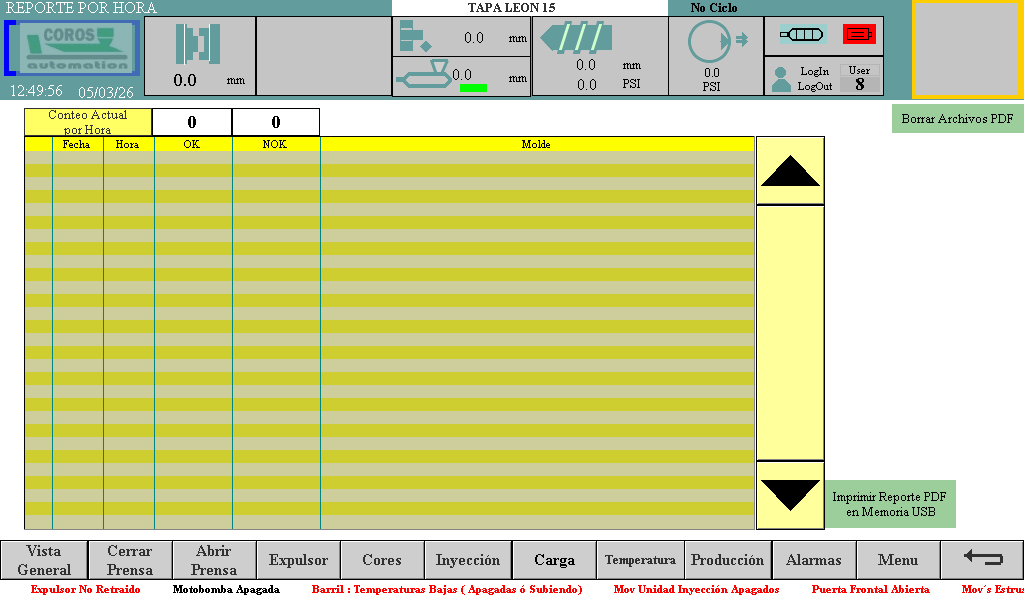Viewport: 1024px width, 600px height.
Task: Click the report scrollbar track
Action: tap(790, 332)
